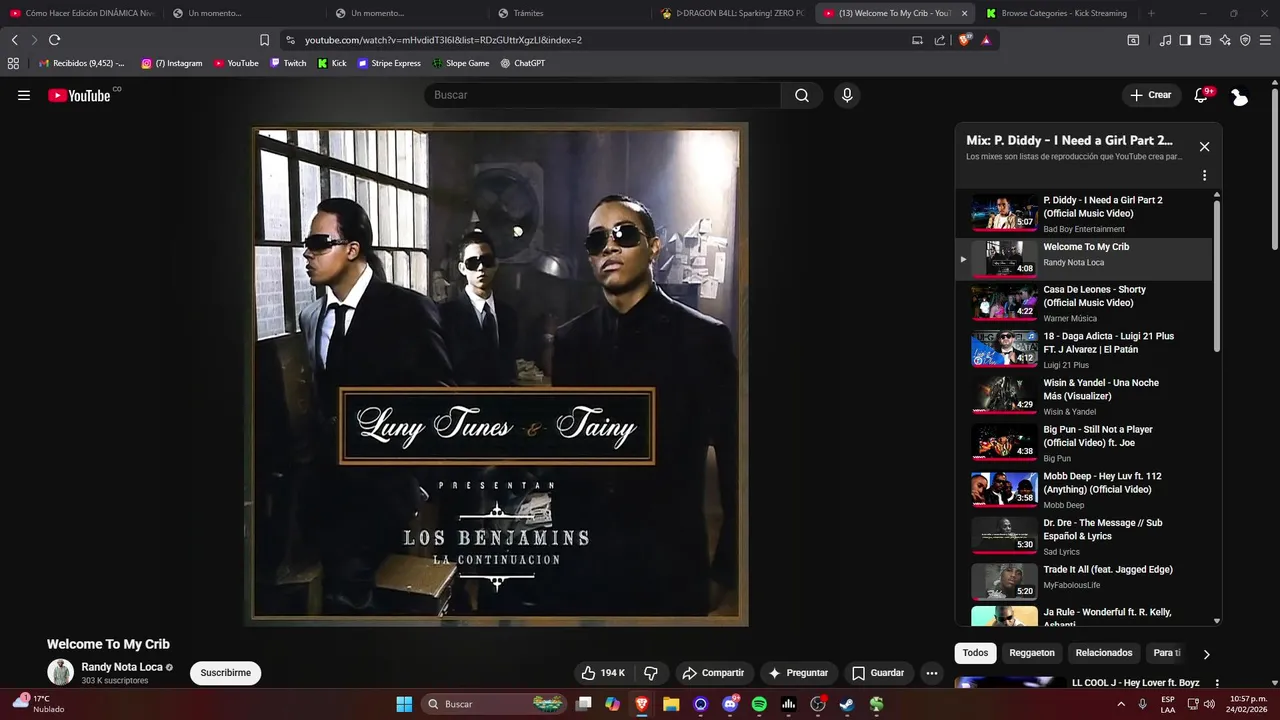Open Discord from the taskbar

pos(730,704)
